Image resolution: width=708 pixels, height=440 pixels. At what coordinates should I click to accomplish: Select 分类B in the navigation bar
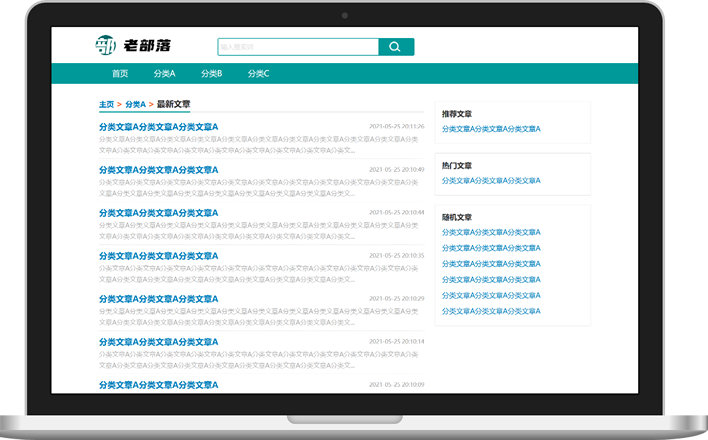pos(211,73)
